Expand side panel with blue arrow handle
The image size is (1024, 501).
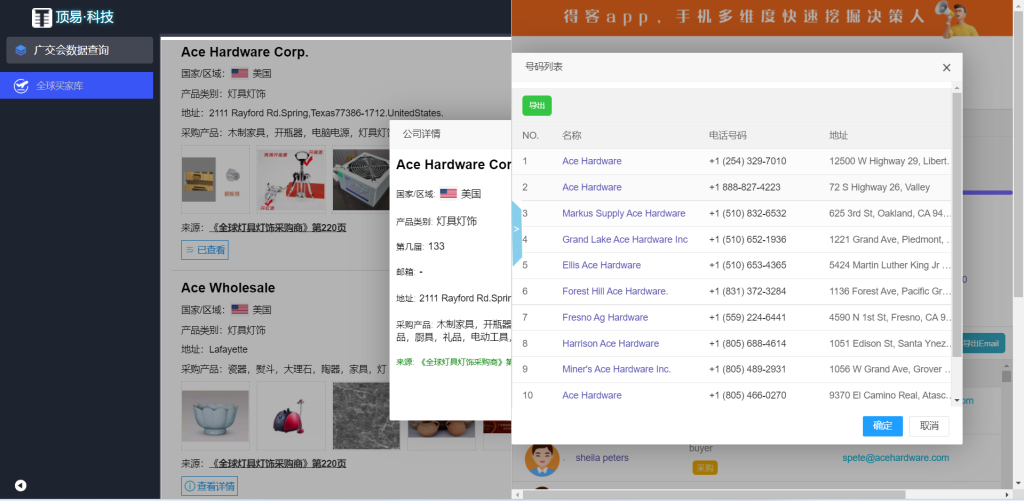click(516, 230)
